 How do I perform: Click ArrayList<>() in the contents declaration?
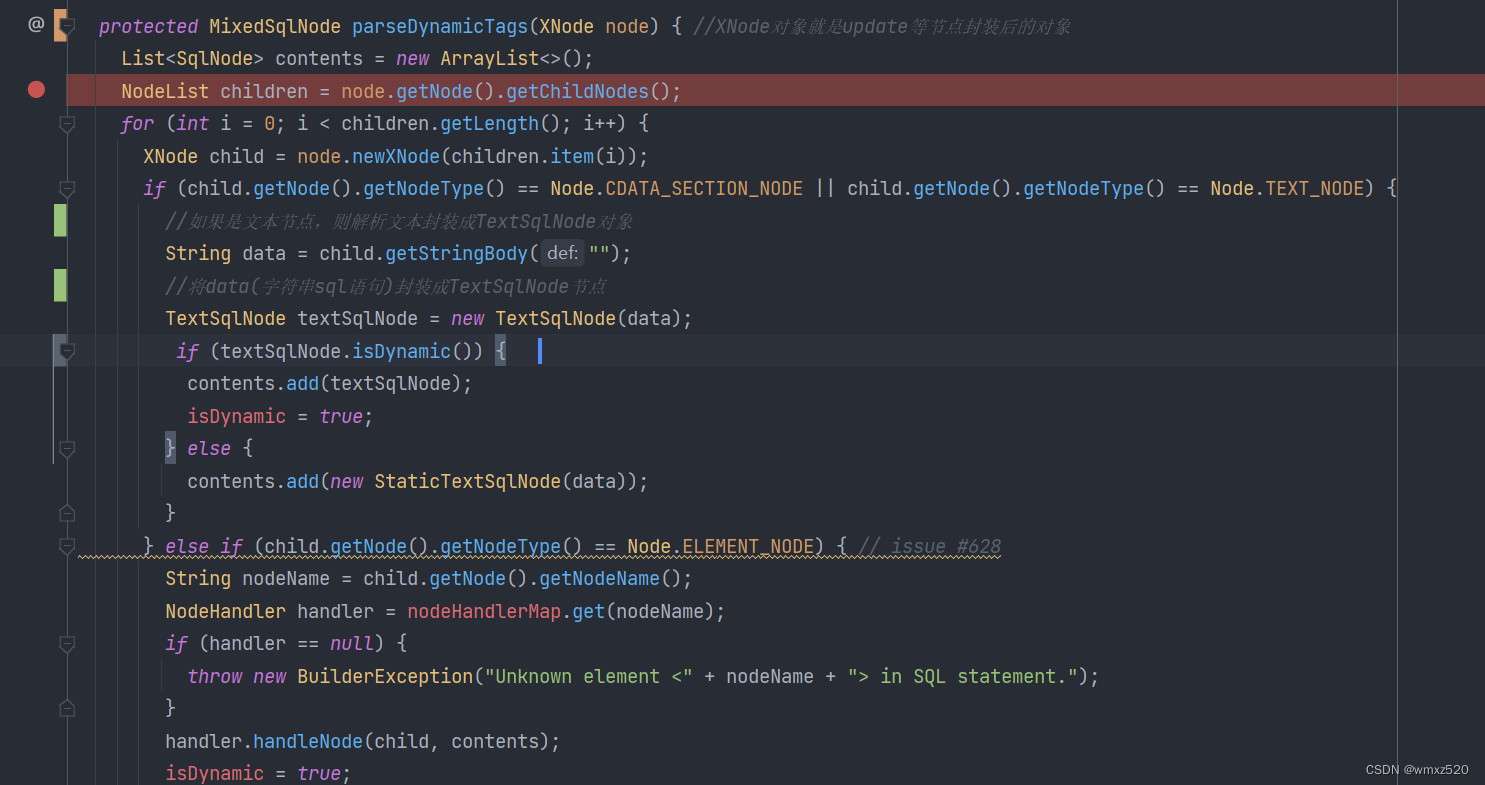pyautogui.click(x=511, y=58)
